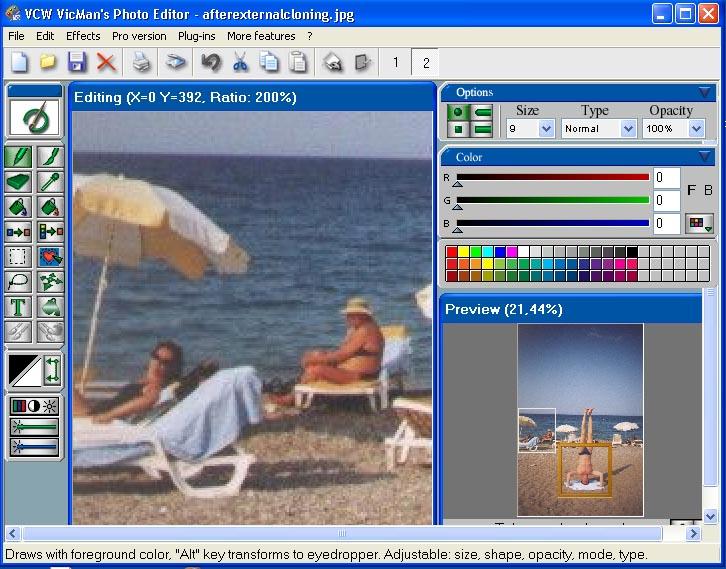Click toolbar button 2

pos(426,63)
